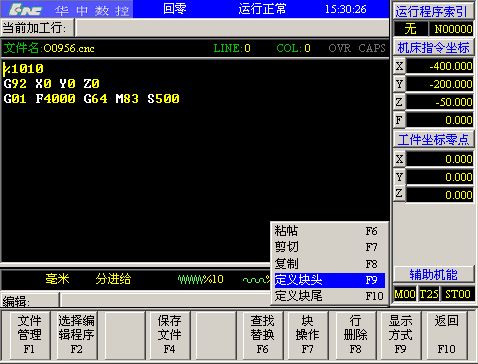This screenshot has width=478, height=364.
Task: Click machine Y value -200.000
Action: pos(440,84)
